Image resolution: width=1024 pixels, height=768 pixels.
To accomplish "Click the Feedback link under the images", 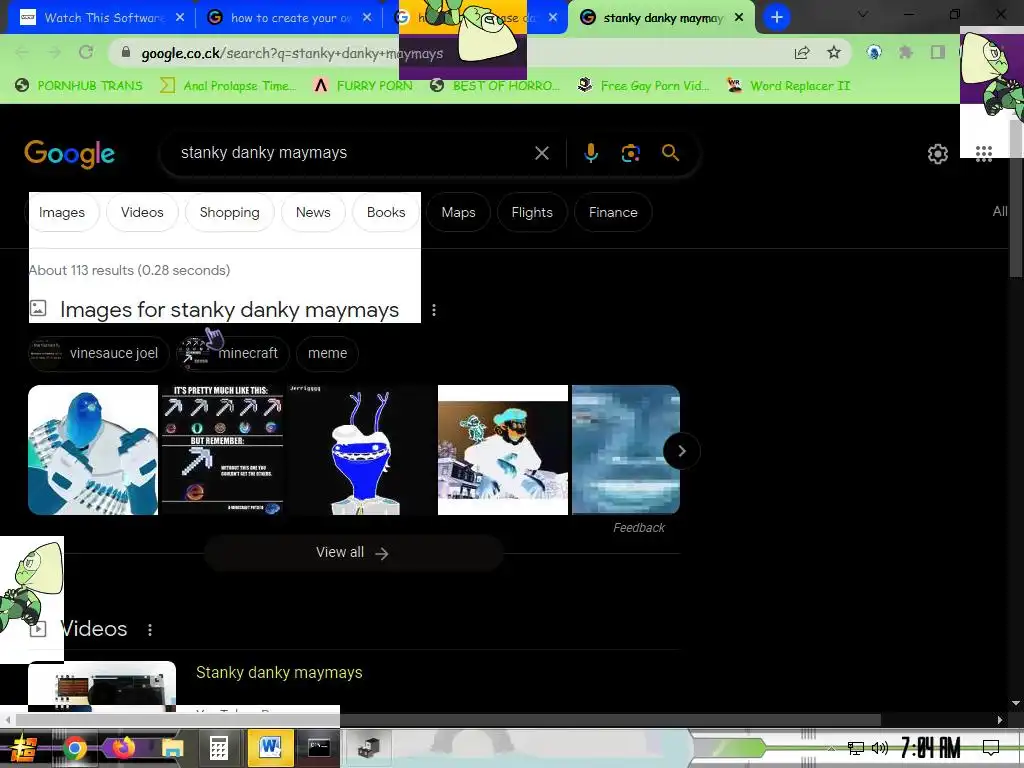I will pos(639,528).
